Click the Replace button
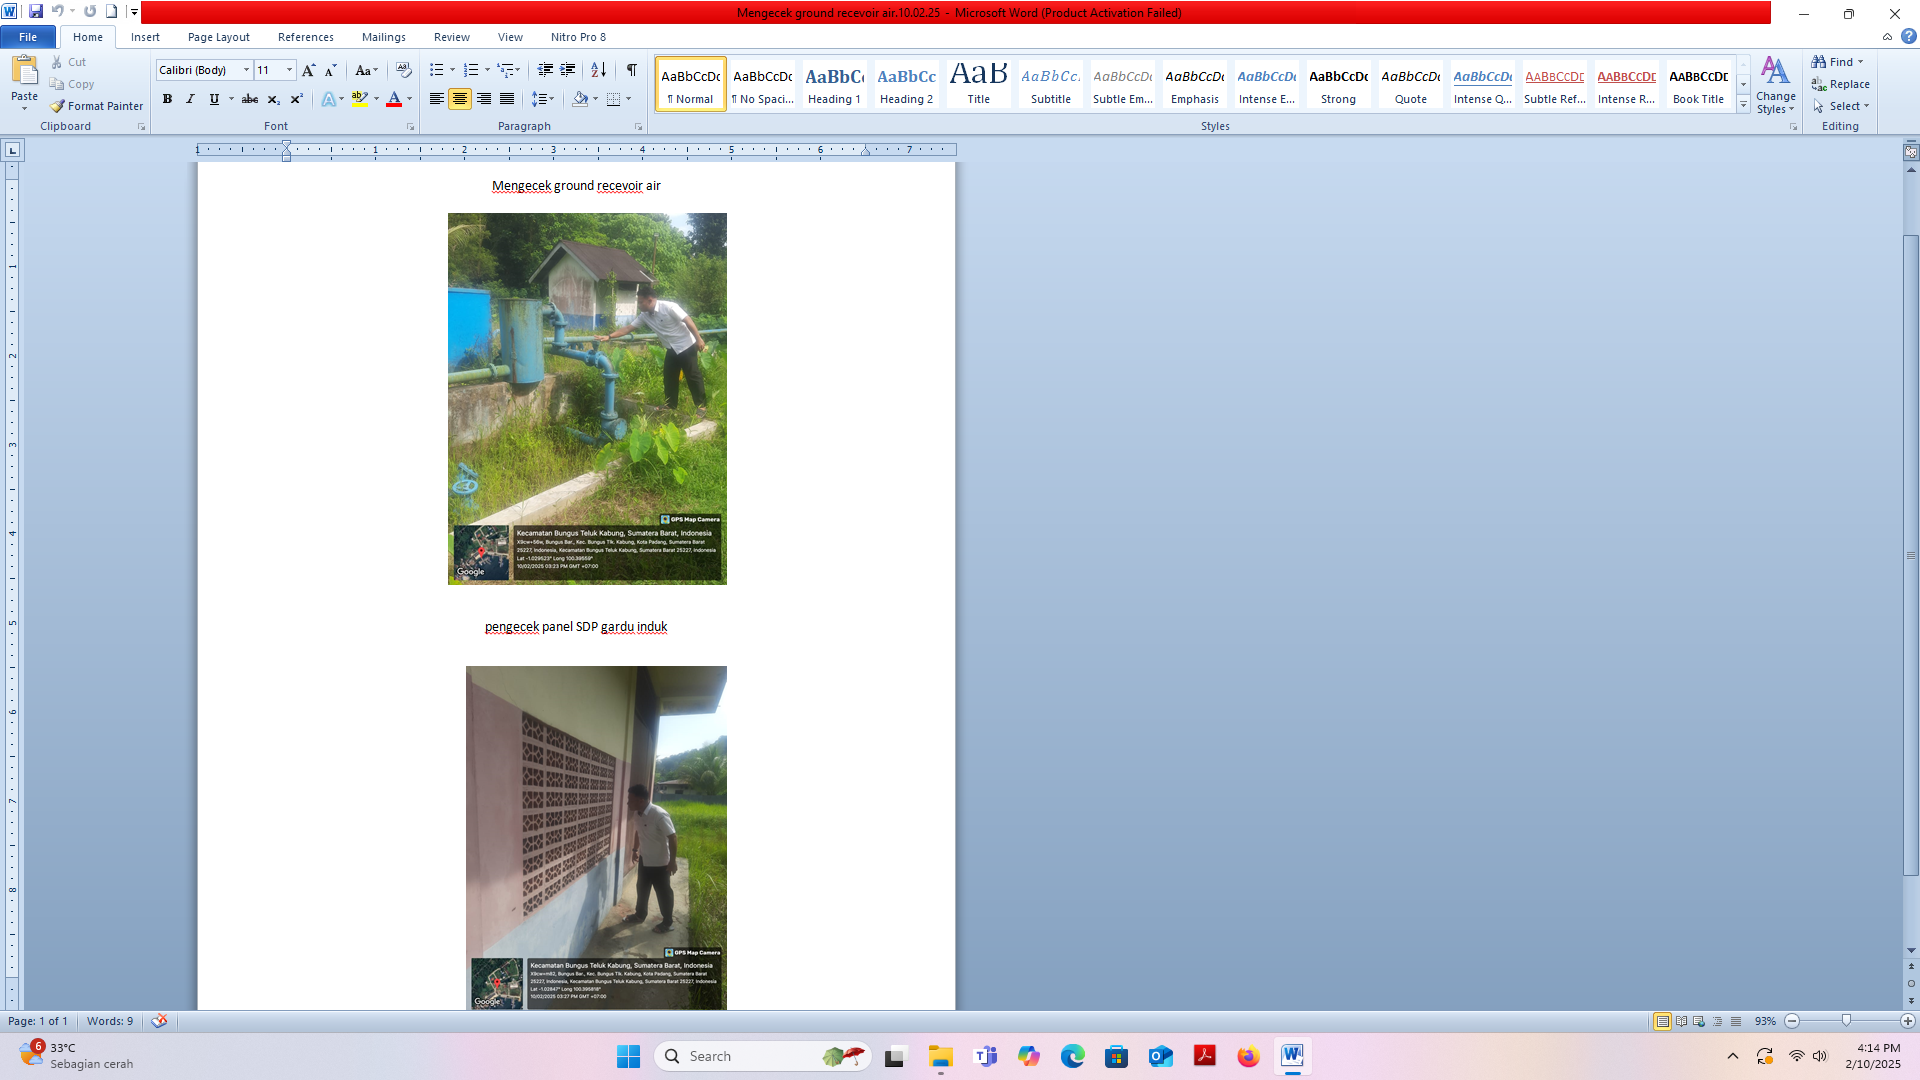 click(1841, 84)
